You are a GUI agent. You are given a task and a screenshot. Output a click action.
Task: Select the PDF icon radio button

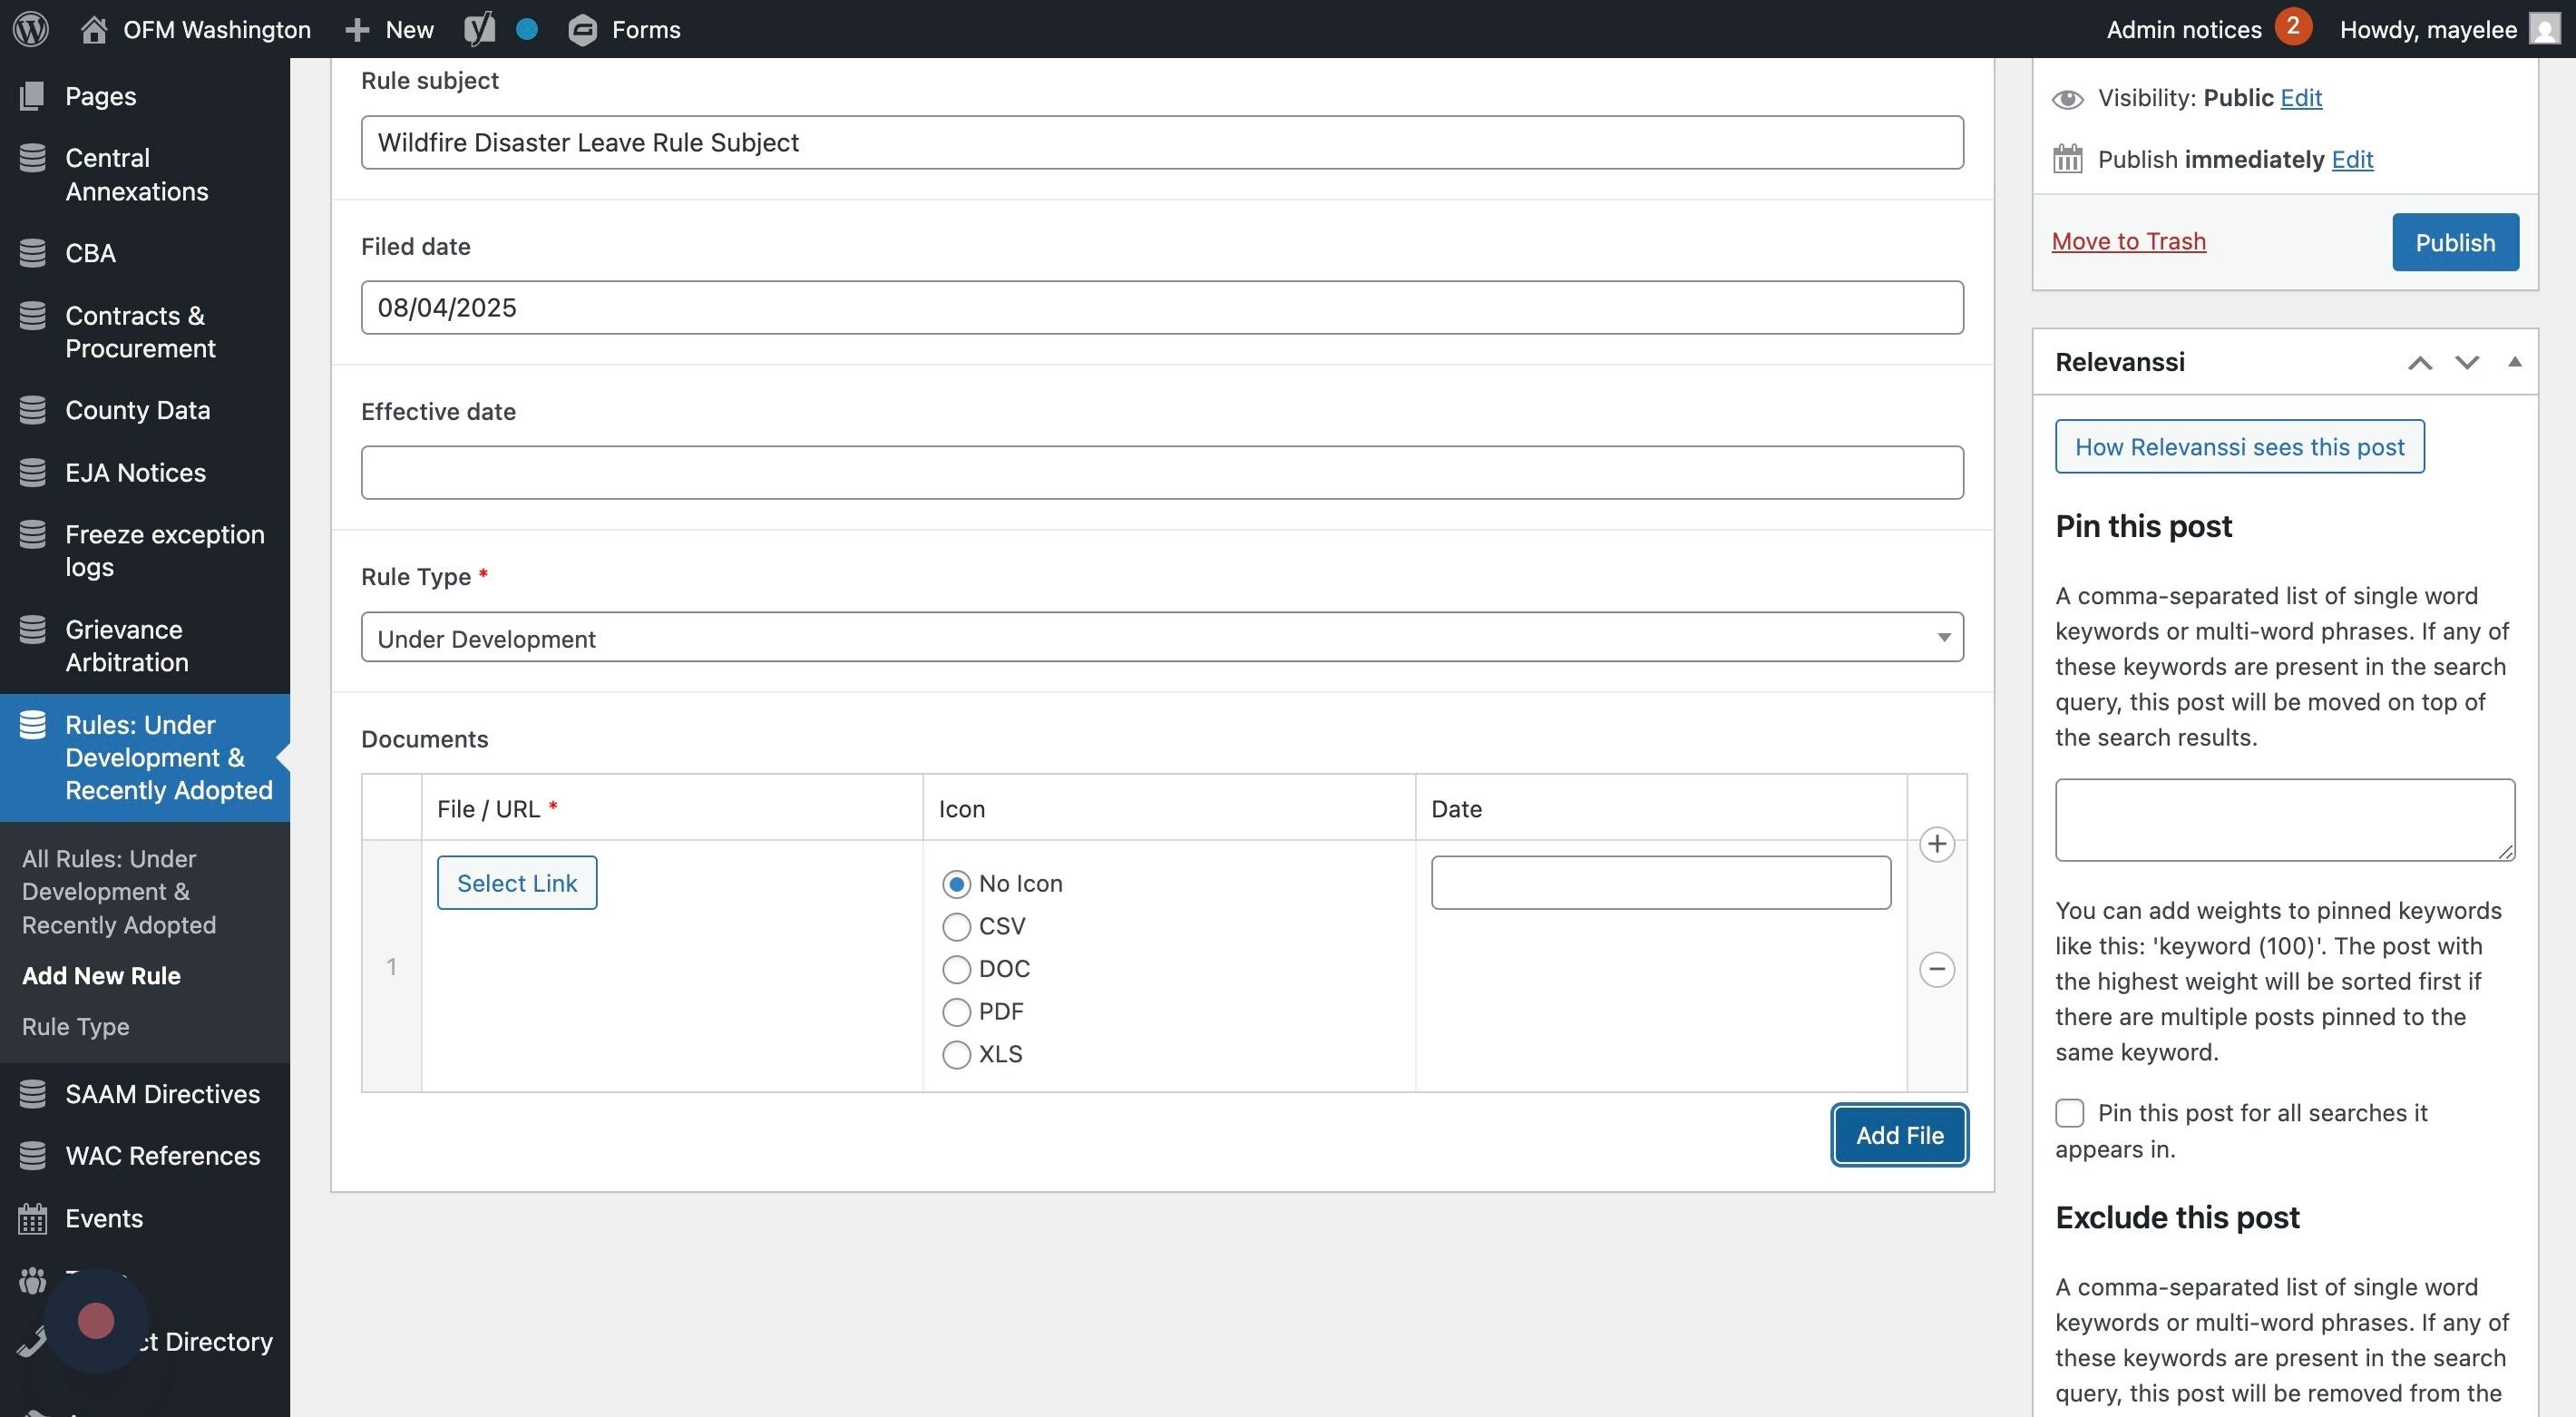(x=956, y=1012)
